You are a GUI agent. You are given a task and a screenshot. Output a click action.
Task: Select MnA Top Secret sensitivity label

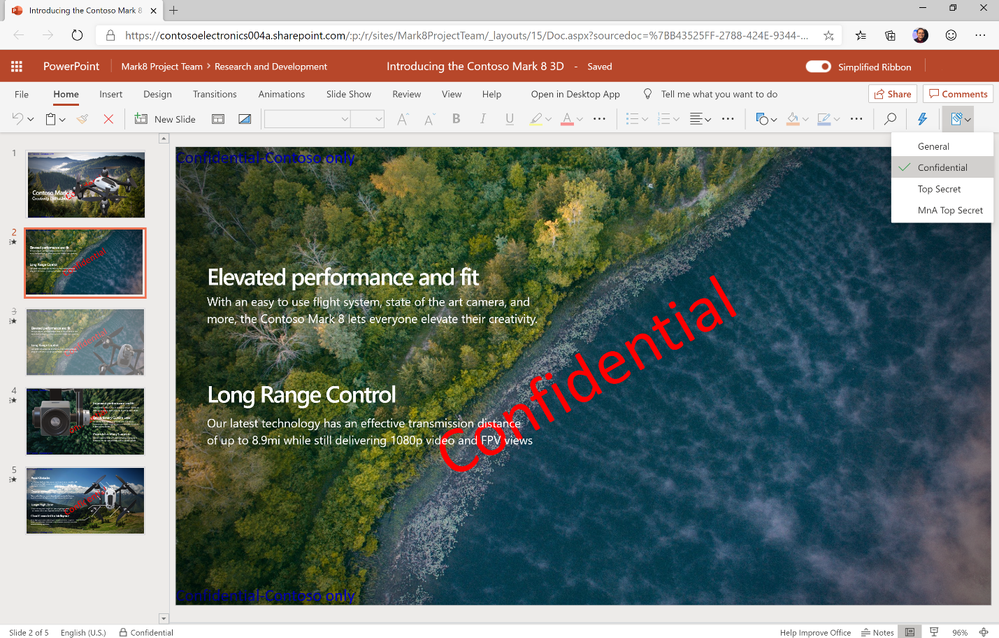click(942, 210)
